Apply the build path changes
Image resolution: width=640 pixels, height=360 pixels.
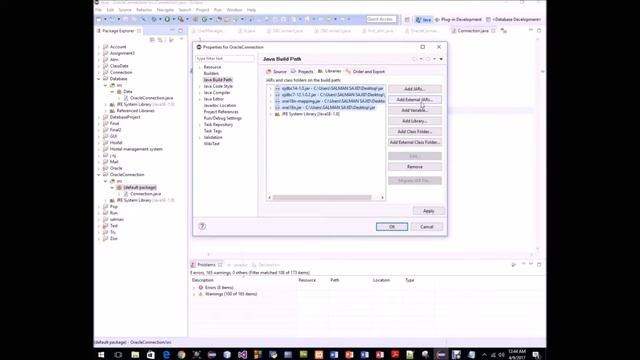point(429,211)
